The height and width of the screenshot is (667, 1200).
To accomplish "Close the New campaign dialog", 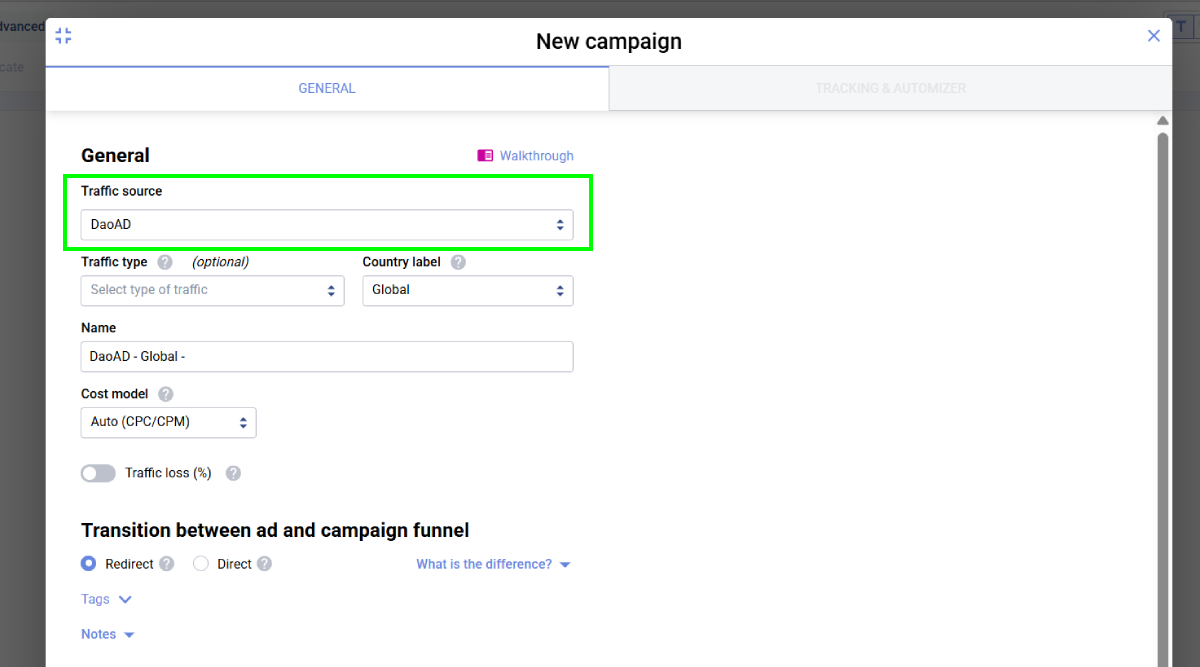I will 1153,36.
